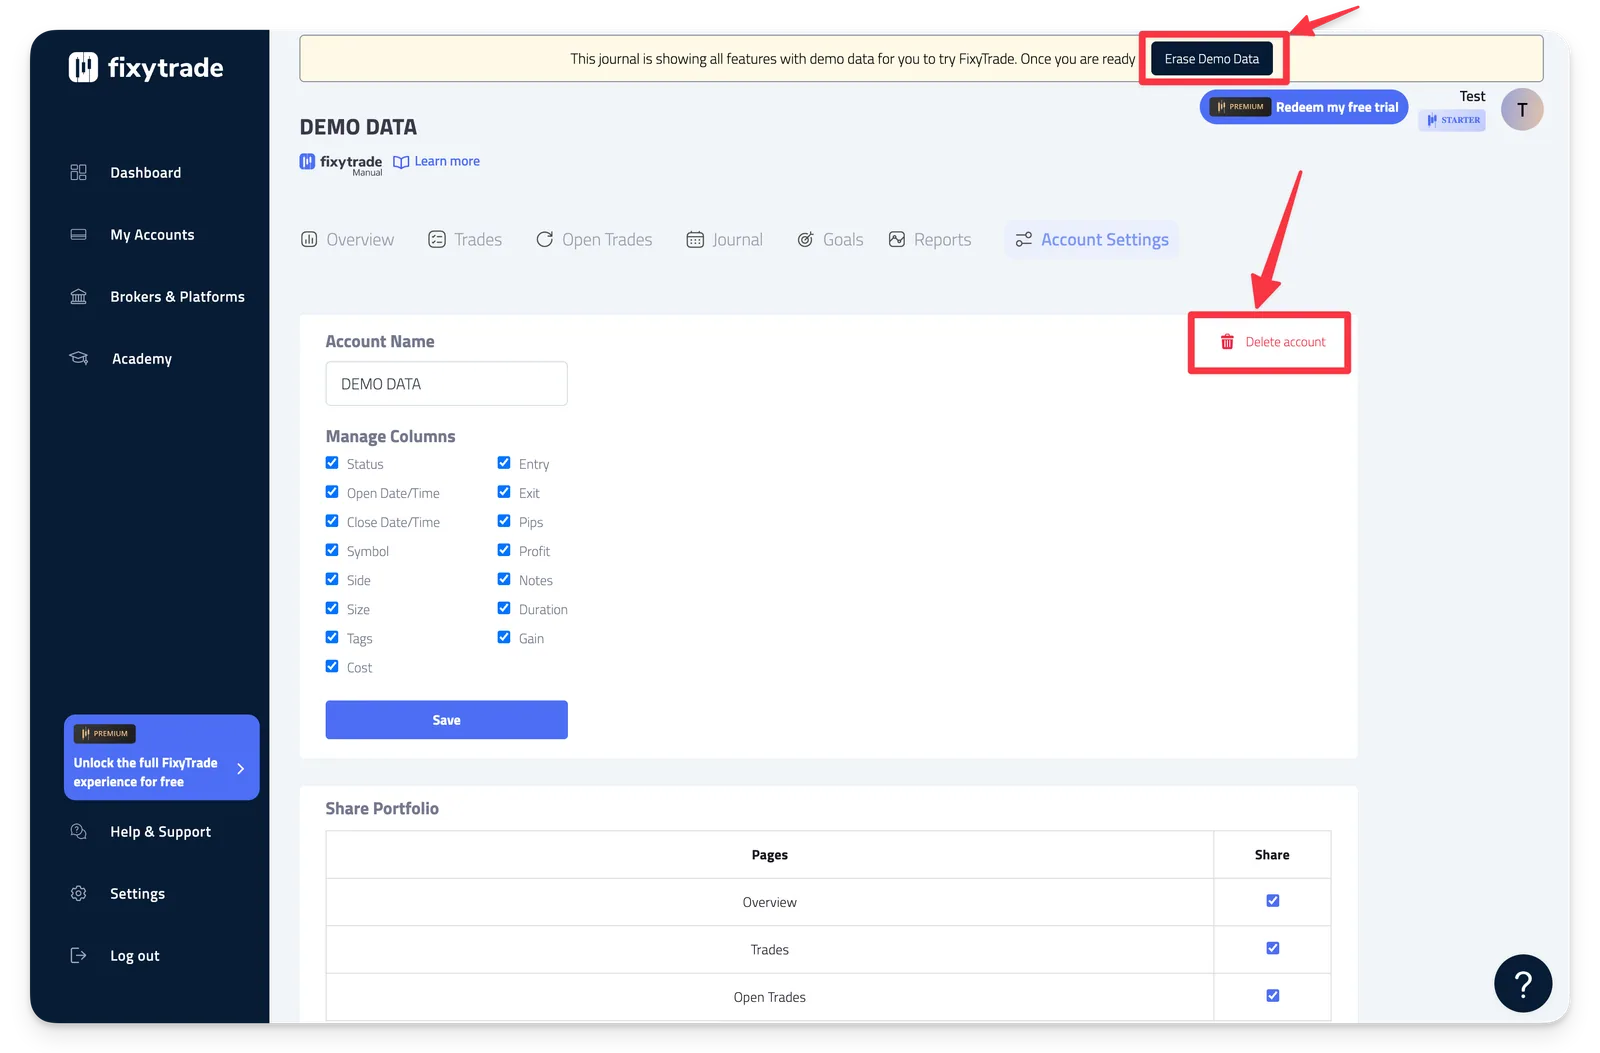Toggle sharing for the Overview page
Screen dimensions: 1600x1053
click(1273, 901)
